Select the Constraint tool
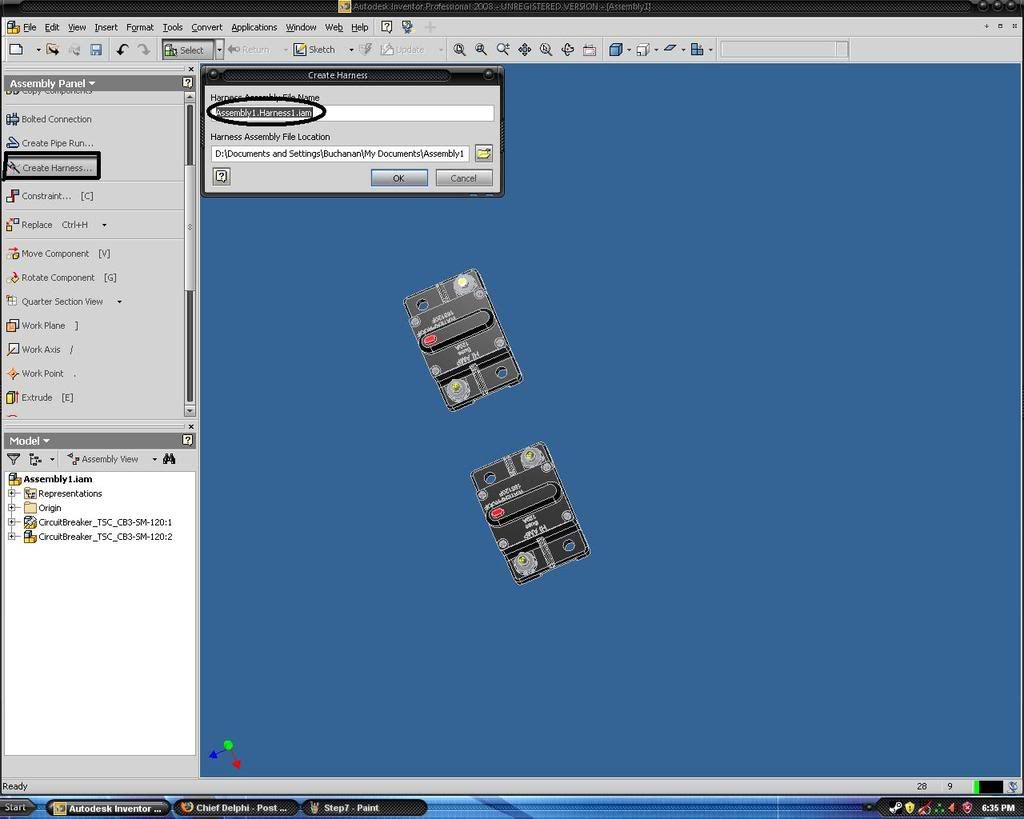 50,196
